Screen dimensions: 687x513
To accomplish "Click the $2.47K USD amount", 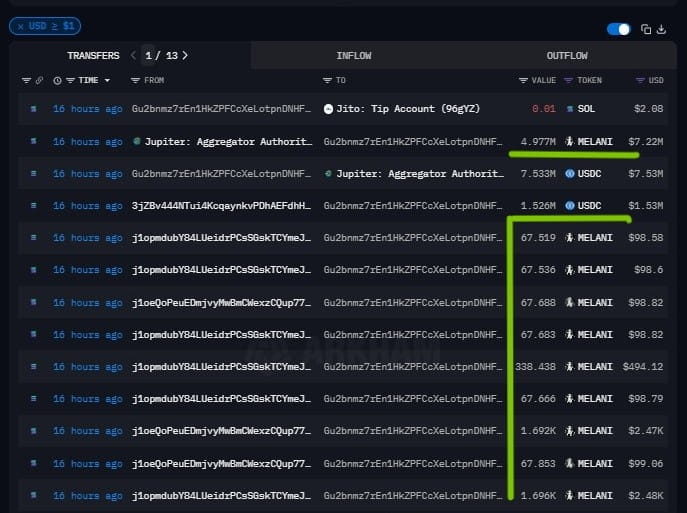I will point(645,431).
